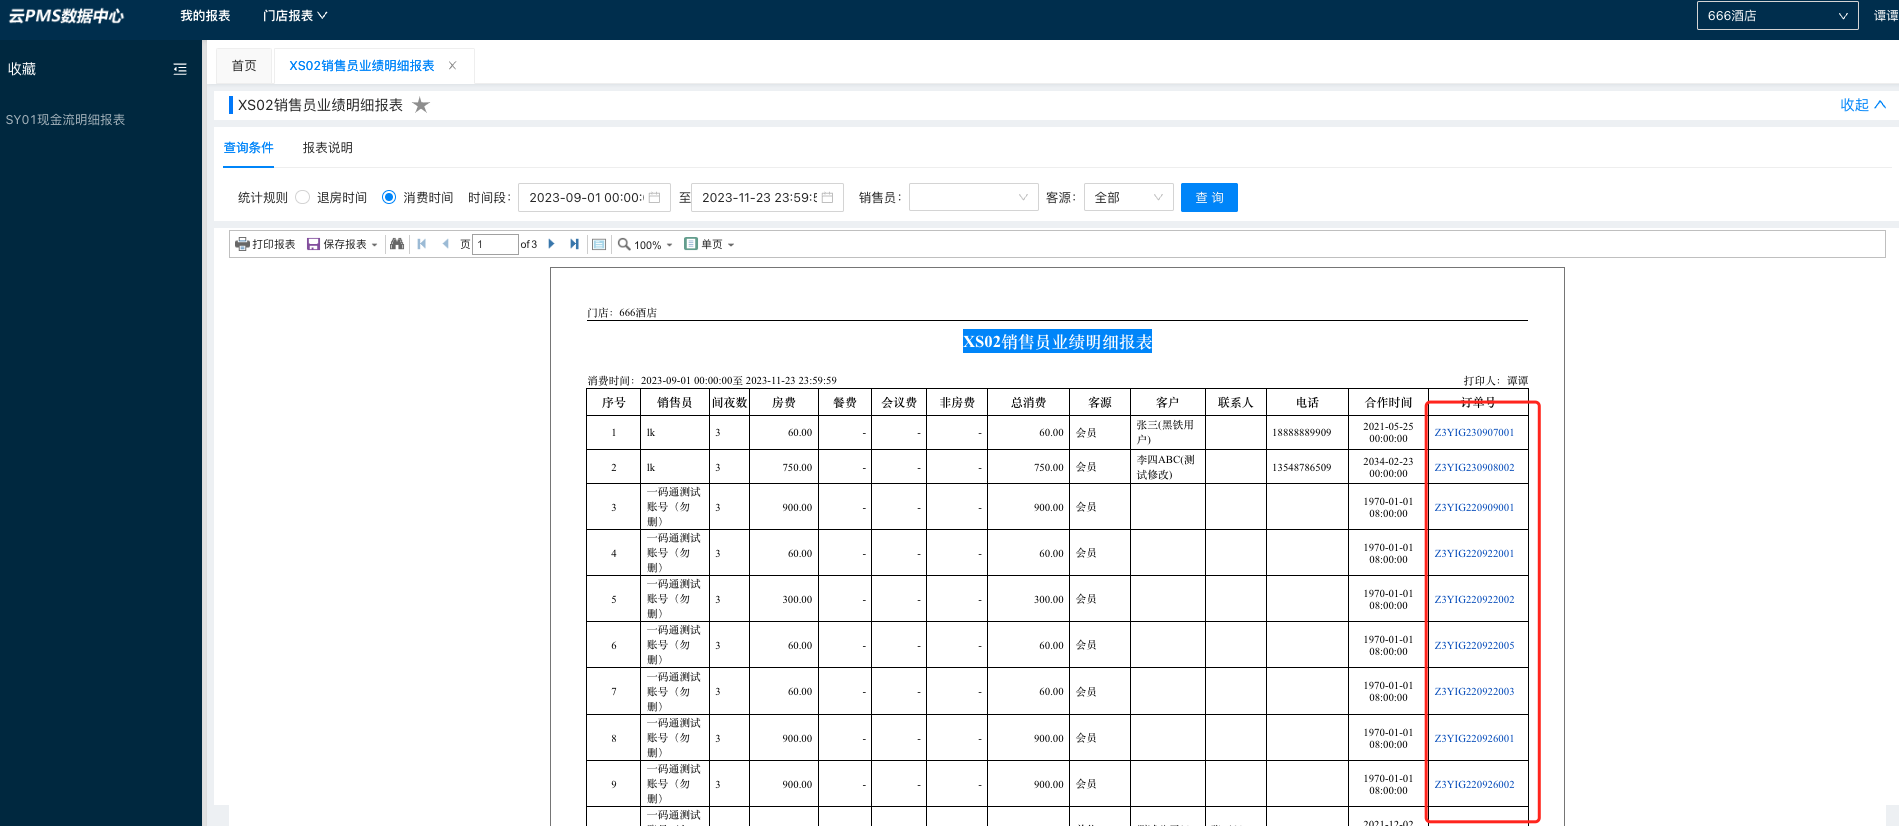The width and height of the screenshot is (1899, 826).
Task: Open the 100% zoom level dropdown
Action: click(645, 244)
